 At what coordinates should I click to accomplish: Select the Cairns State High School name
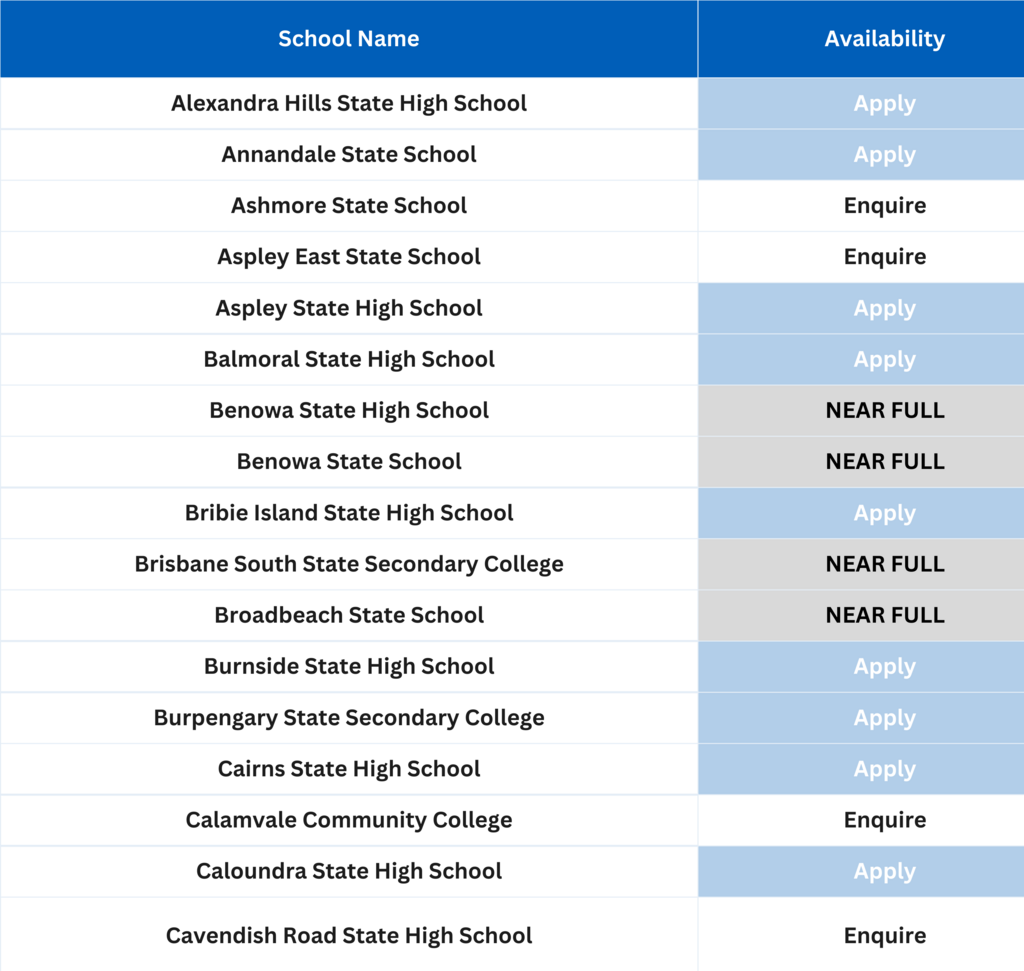[349, 769]
